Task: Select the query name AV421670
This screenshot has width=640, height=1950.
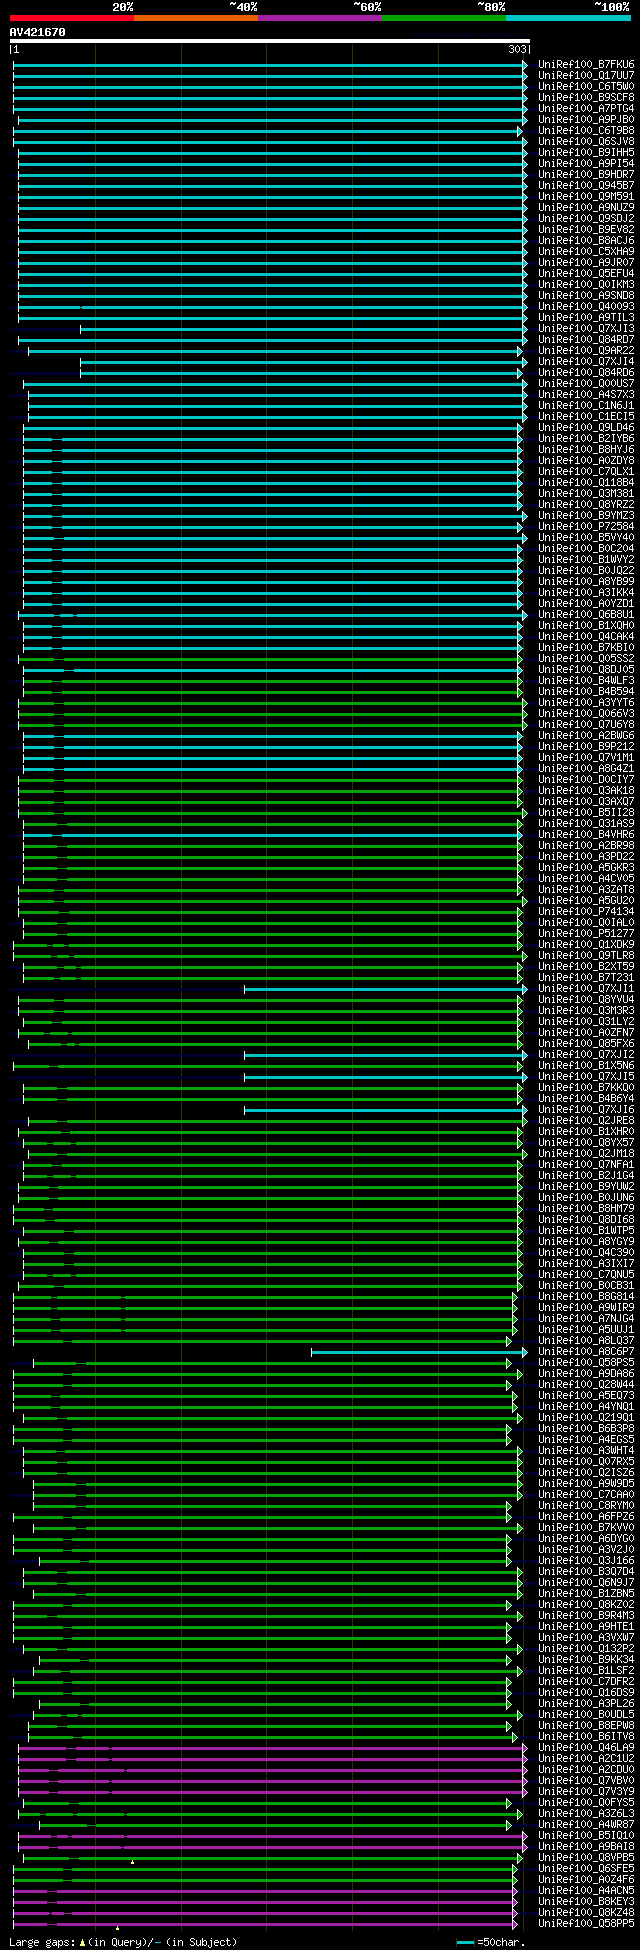Action: coord(37,32)
